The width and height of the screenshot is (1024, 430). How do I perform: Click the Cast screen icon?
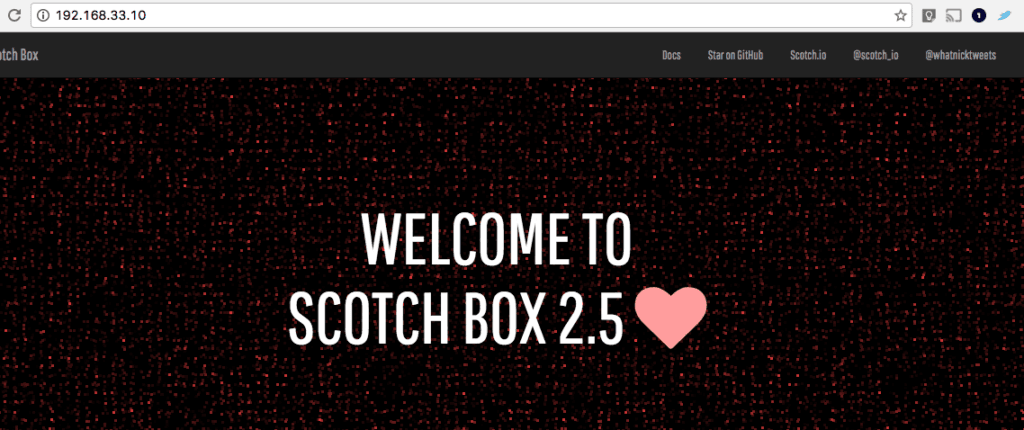click(x=954, y=16)
